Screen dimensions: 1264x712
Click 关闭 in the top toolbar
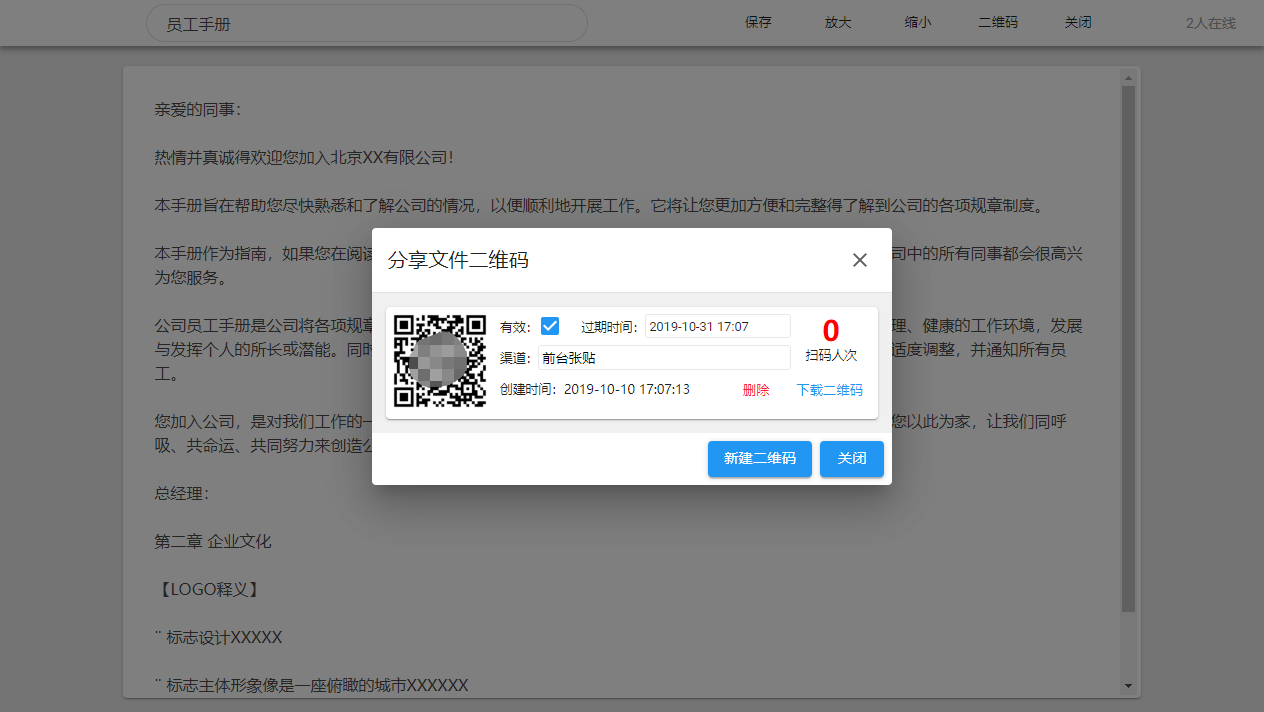pos(1077,22)
